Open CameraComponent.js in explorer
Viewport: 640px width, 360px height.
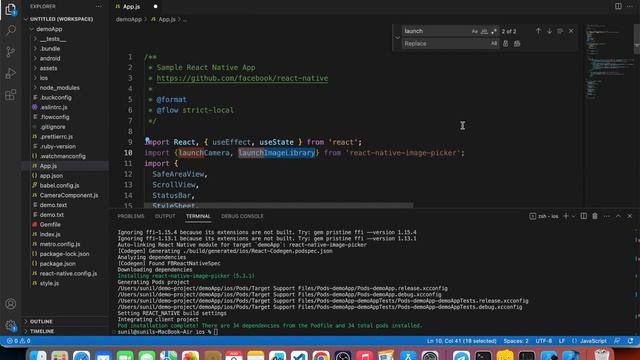[x=69, y=196]
